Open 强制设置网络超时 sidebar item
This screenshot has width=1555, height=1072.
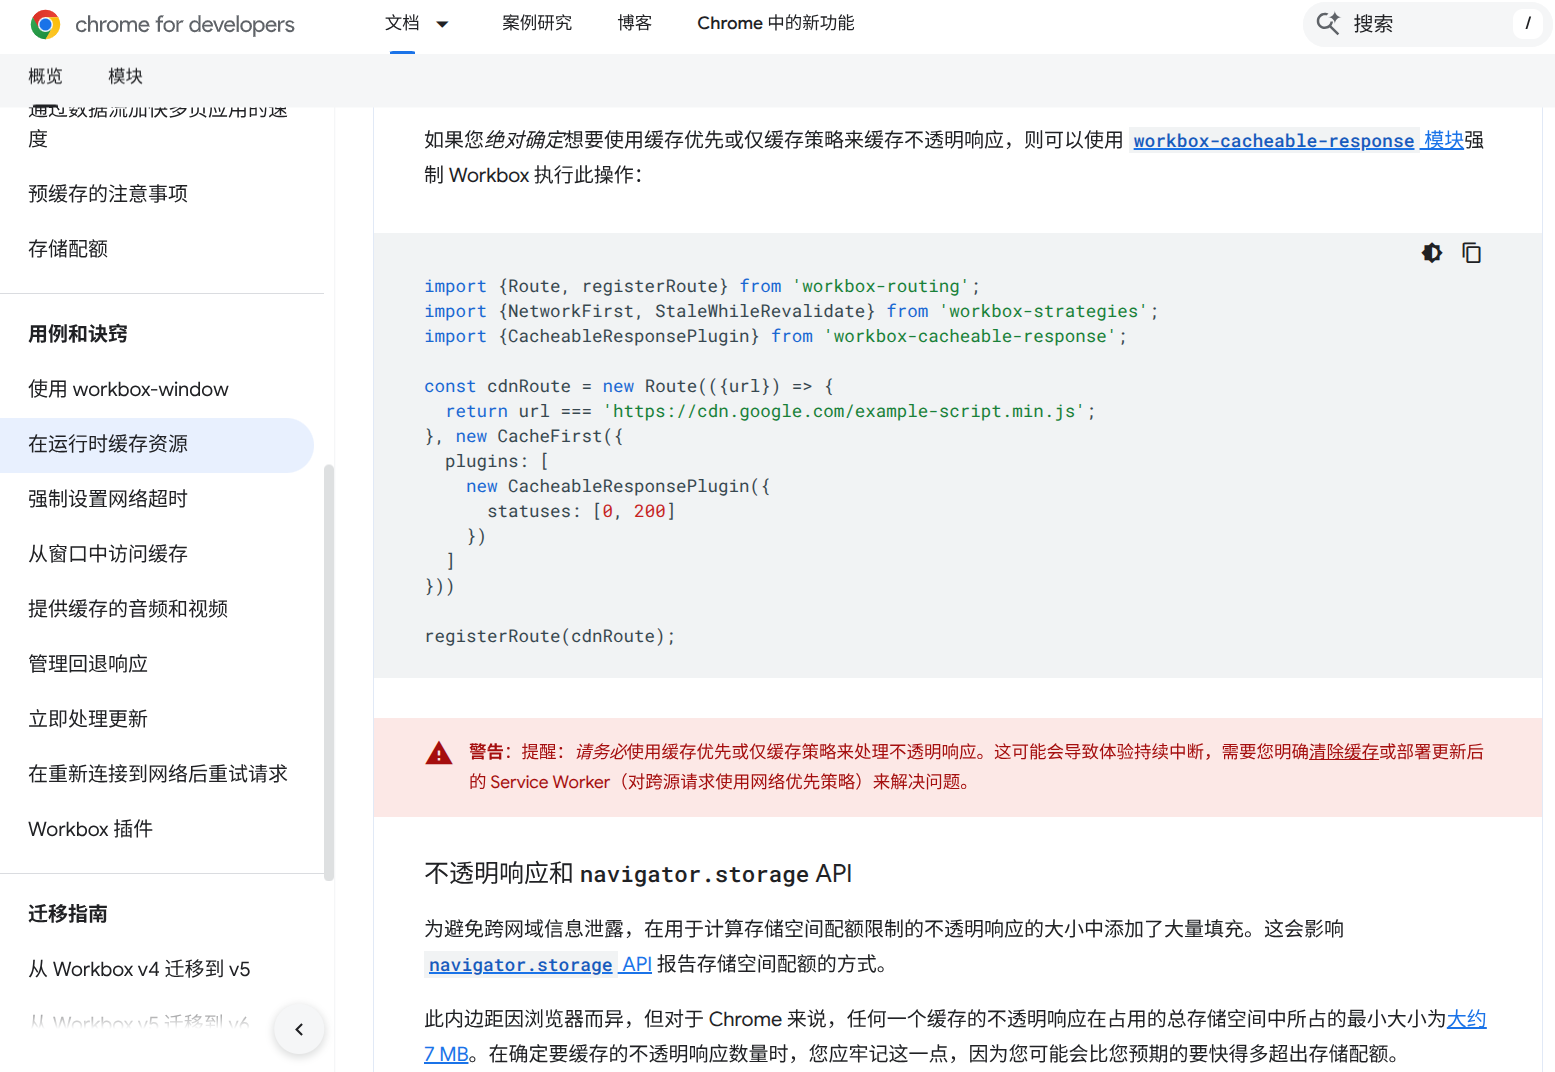[108, 499]
